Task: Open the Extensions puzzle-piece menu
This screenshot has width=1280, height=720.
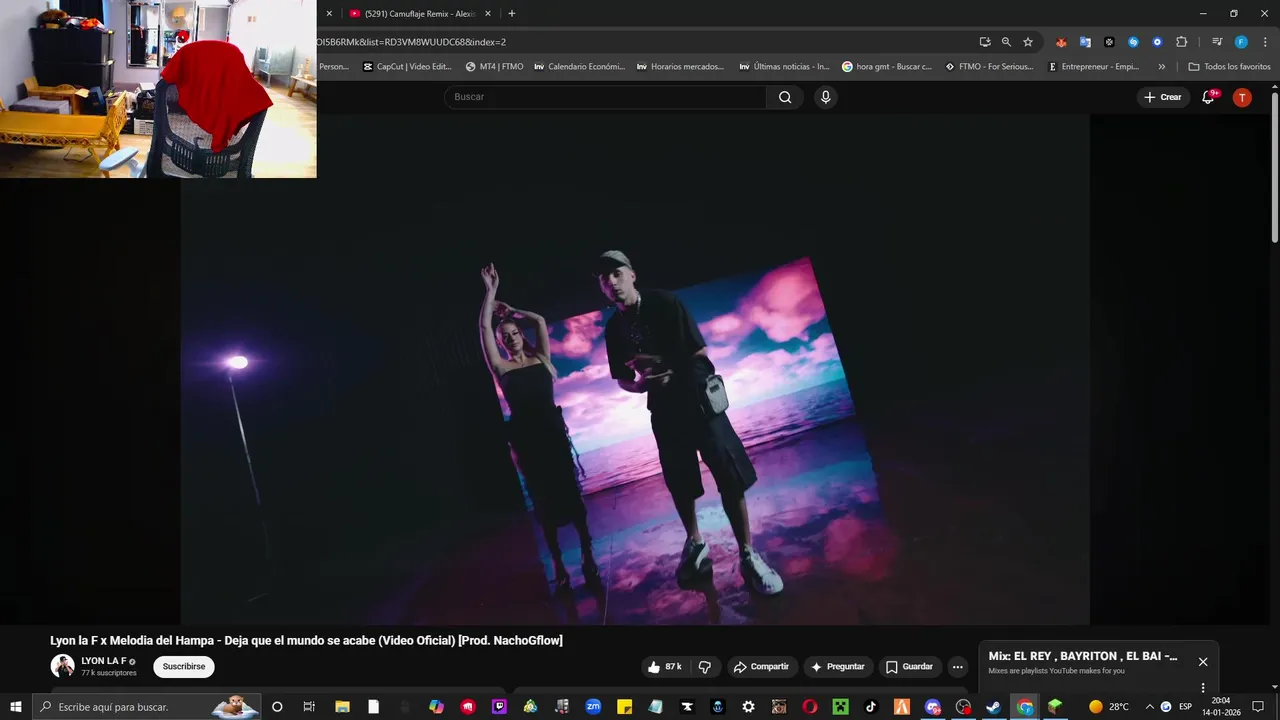Action: pos(1181,42)
